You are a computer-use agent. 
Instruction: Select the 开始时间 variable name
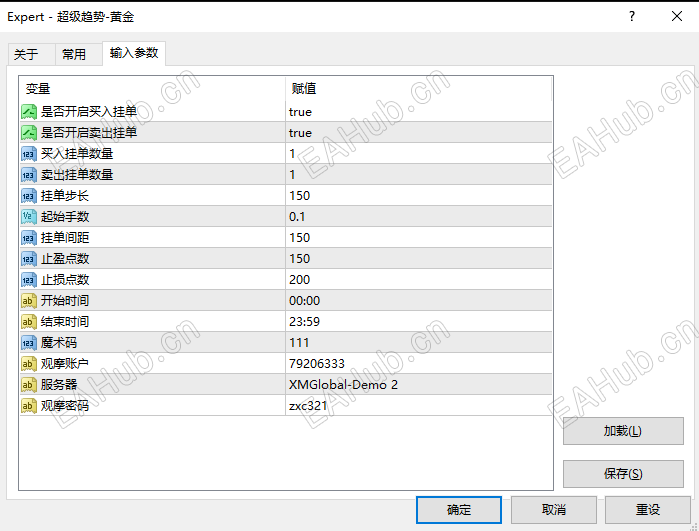(x=65, y=300)
